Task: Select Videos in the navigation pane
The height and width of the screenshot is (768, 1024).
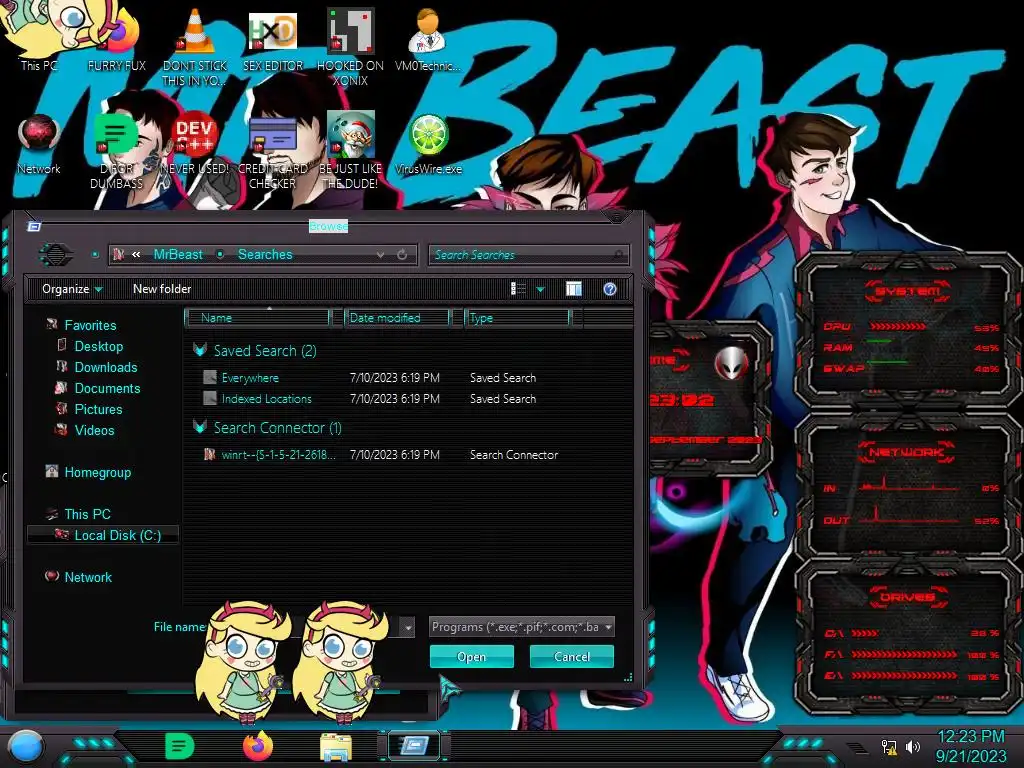Action: click(94, 430)
